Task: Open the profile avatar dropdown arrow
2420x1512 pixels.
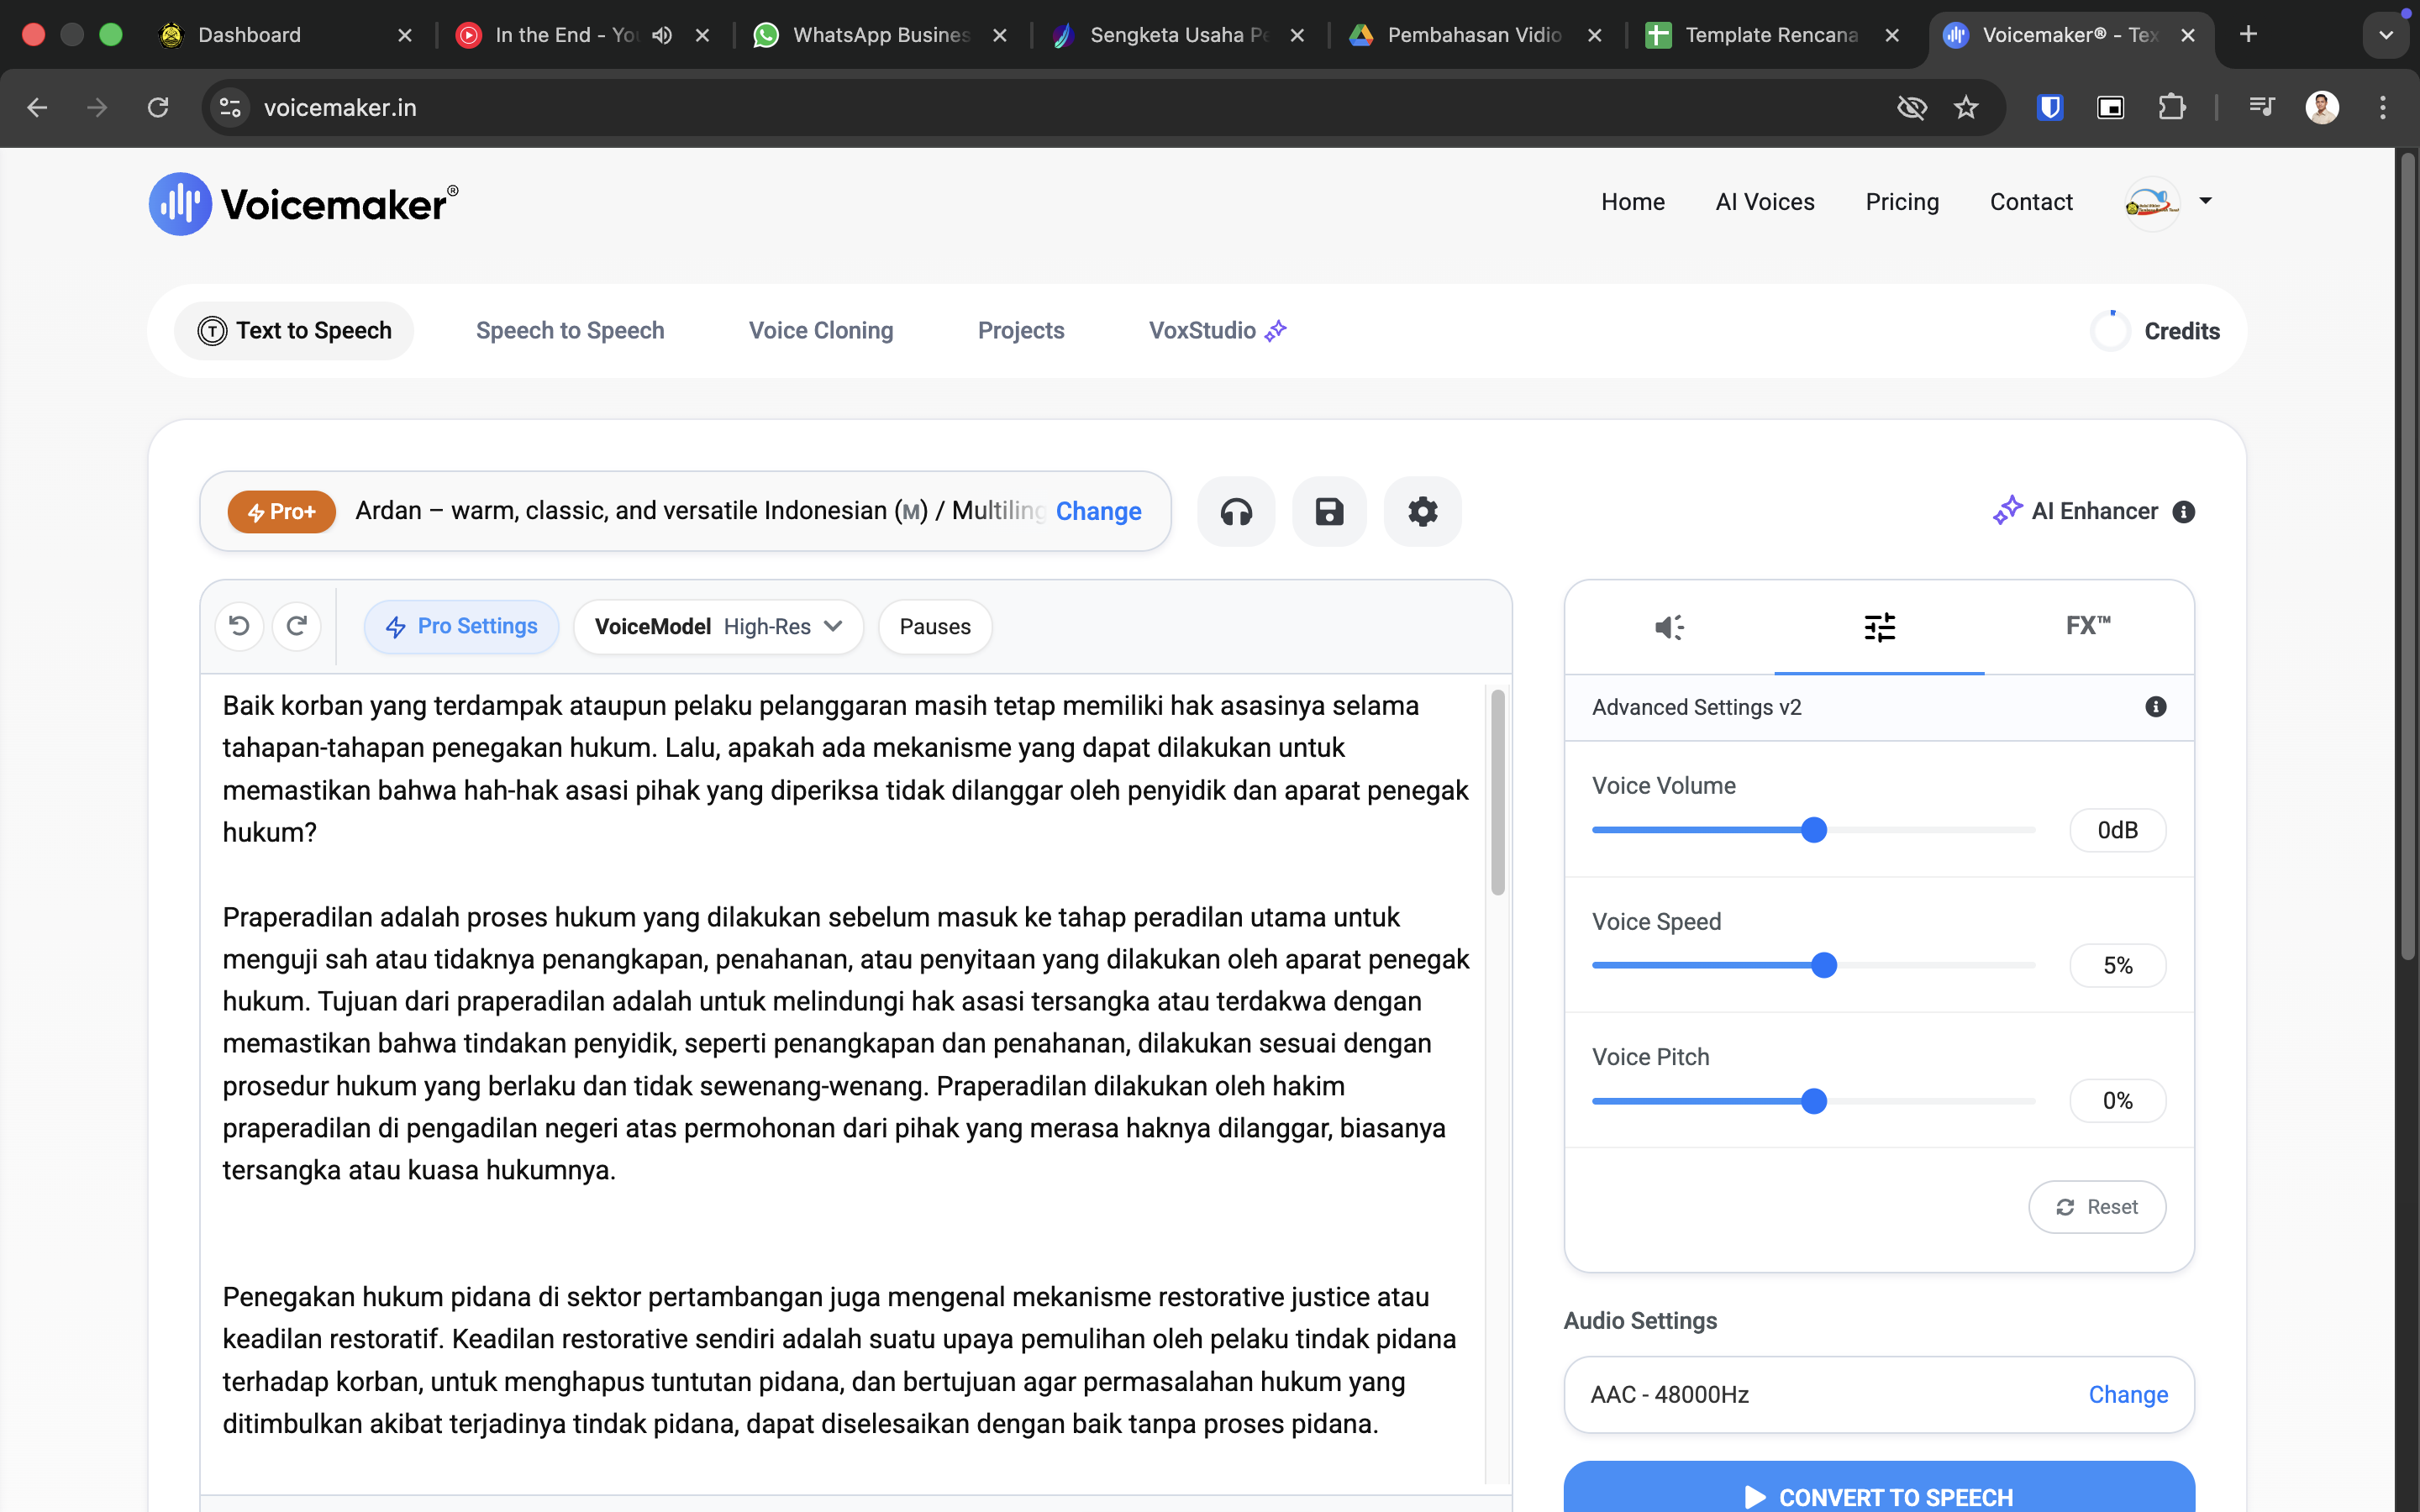Action: (2206, 201)
